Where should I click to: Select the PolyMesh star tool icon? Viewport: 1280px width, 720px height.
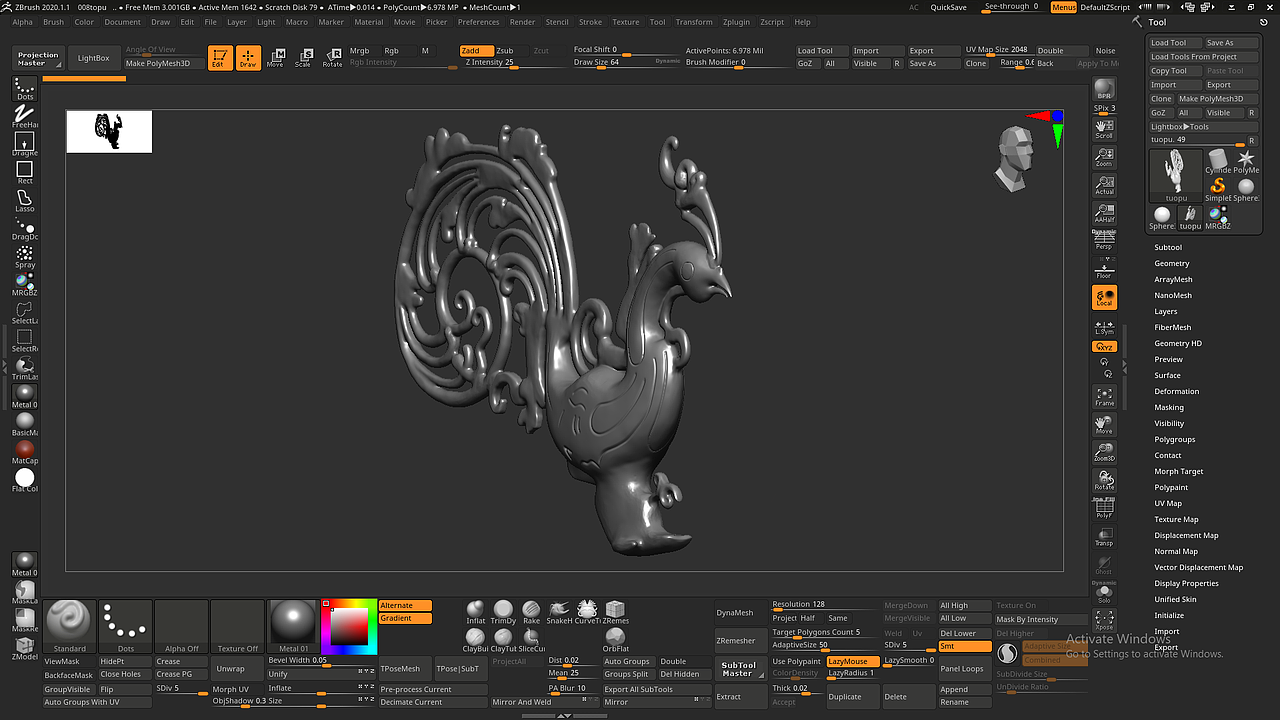click(x=1246, y=161)
